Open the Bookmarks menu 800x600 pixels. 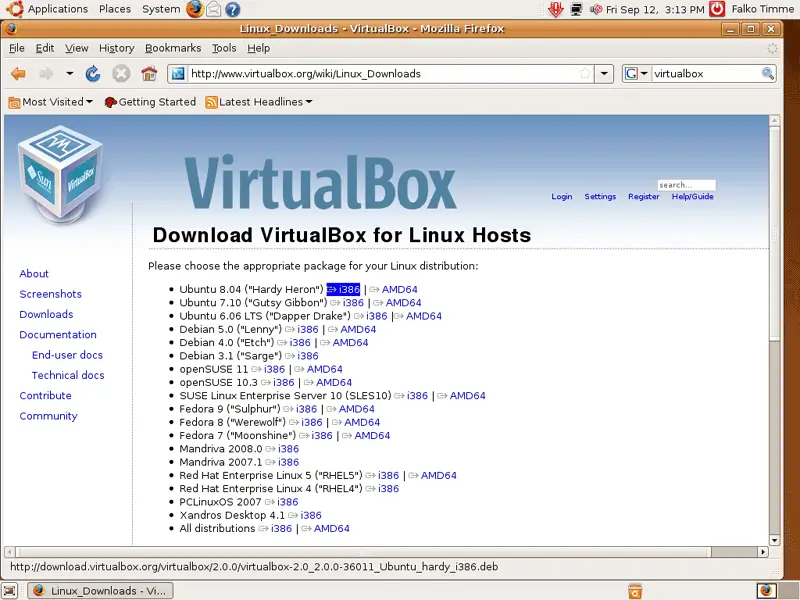pos(173,48)
